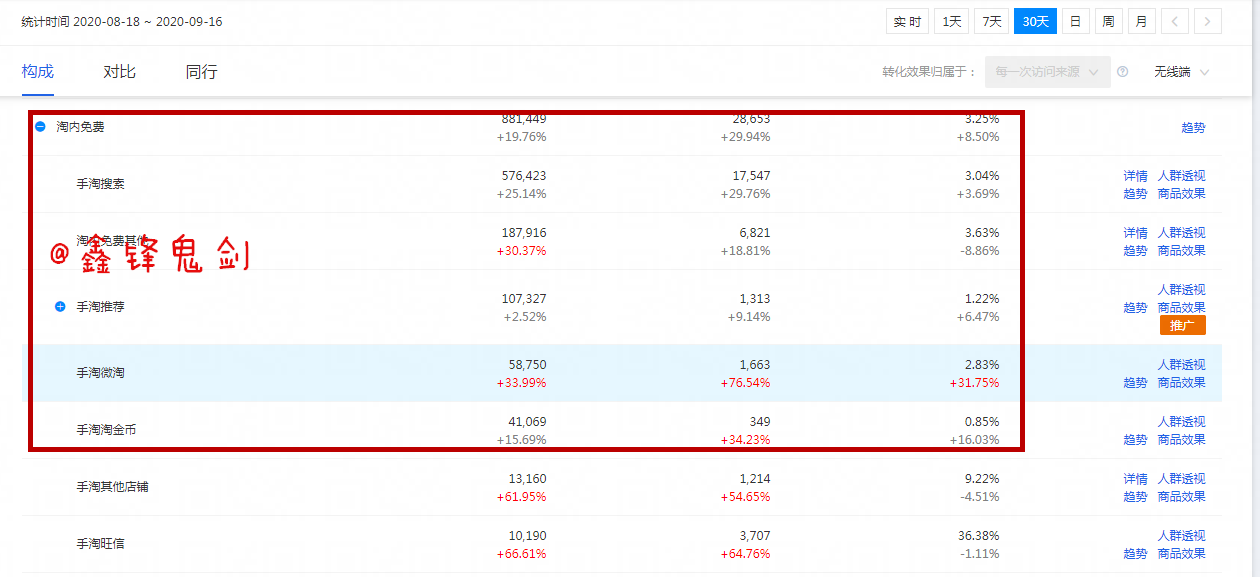Open the 无线端 device dropdown

coord(1181,72)
